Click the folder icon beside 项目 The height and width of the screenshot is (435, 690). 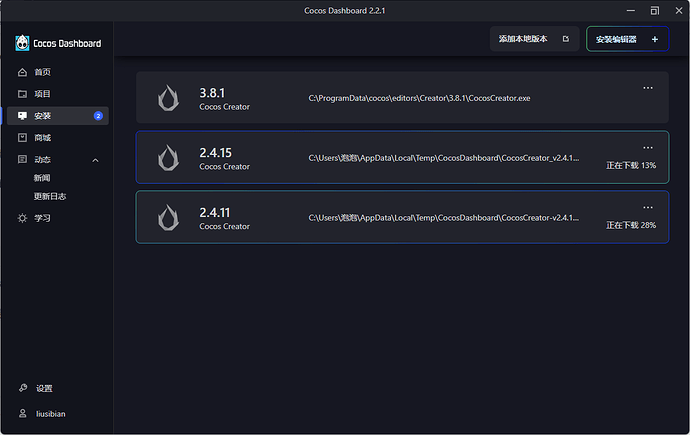[x=22, y=94]
